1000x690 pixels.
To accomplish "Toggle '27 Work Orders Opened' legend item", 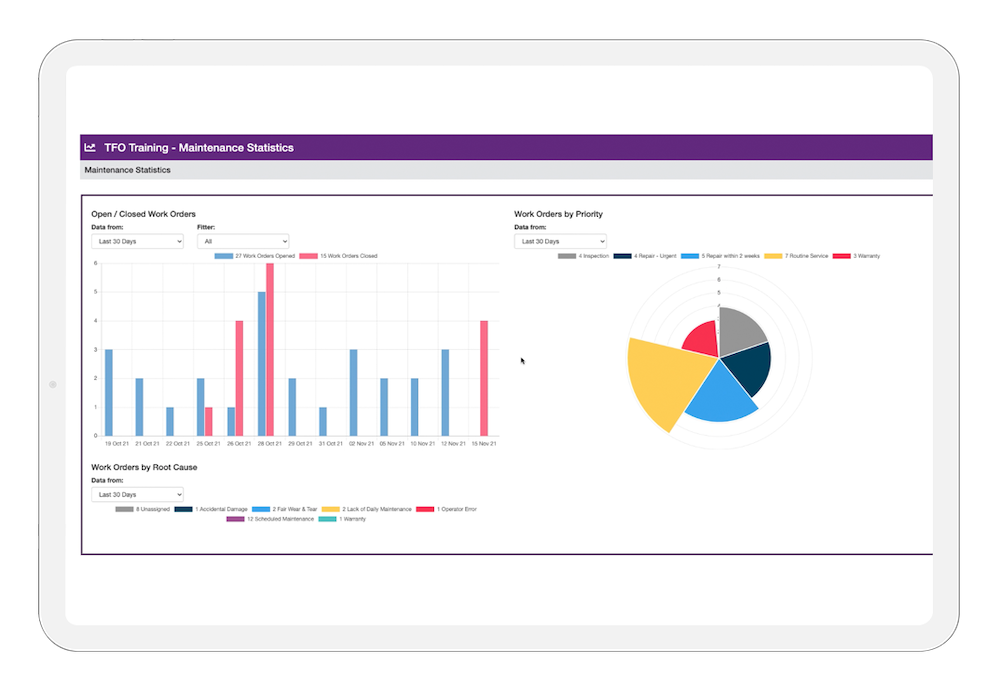I will [x=254, y=256].
